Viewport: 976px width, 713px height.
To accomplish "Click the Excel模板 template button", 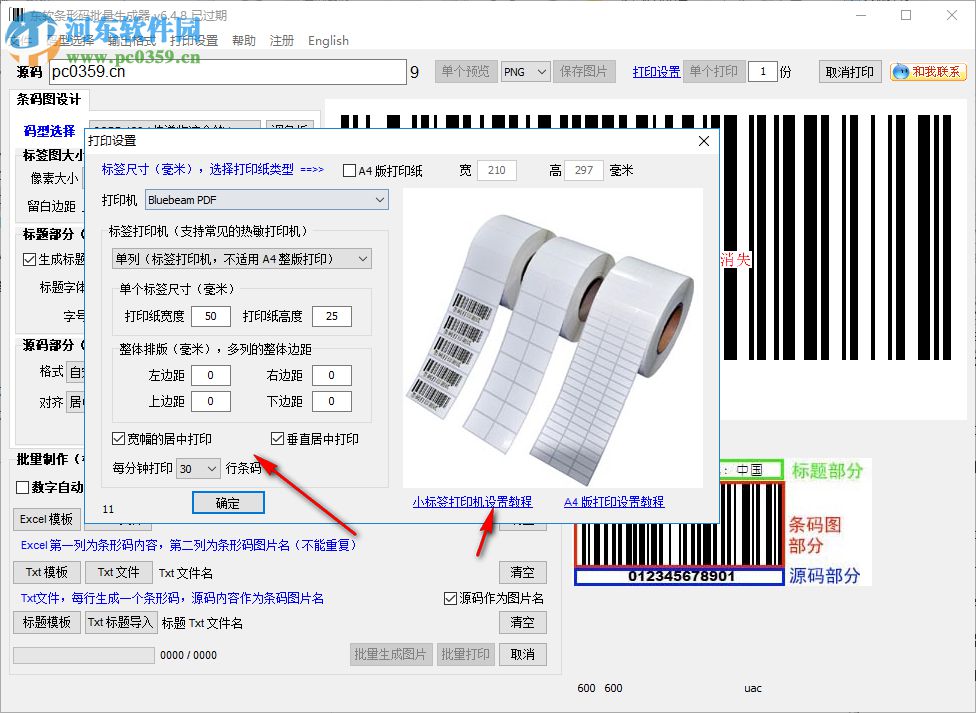I will point(45,518).
